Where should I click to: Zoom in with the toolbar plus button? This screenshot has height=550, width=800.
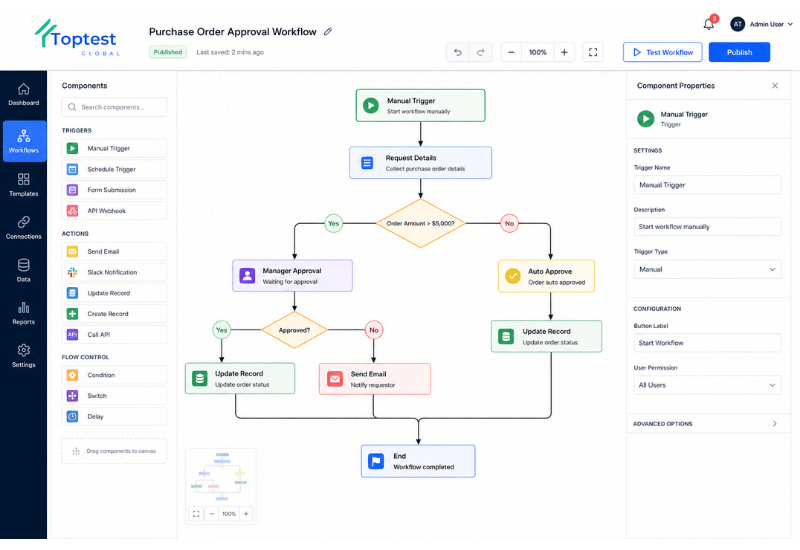(564, 52)
